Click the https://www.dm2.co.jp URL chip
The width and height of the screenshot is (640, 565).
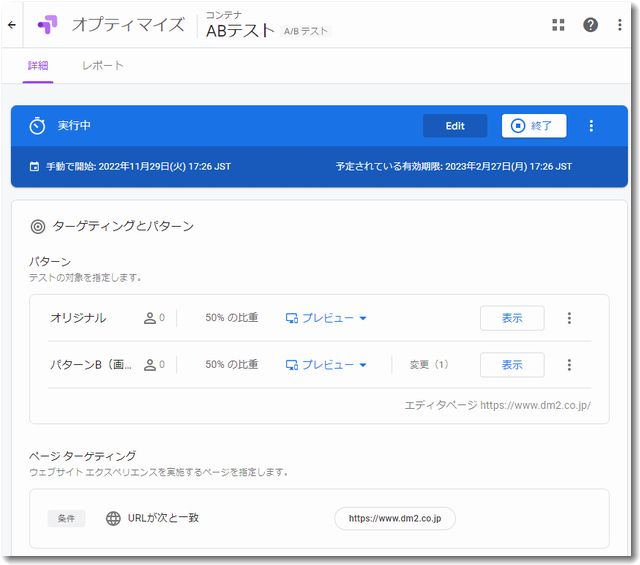395,518
